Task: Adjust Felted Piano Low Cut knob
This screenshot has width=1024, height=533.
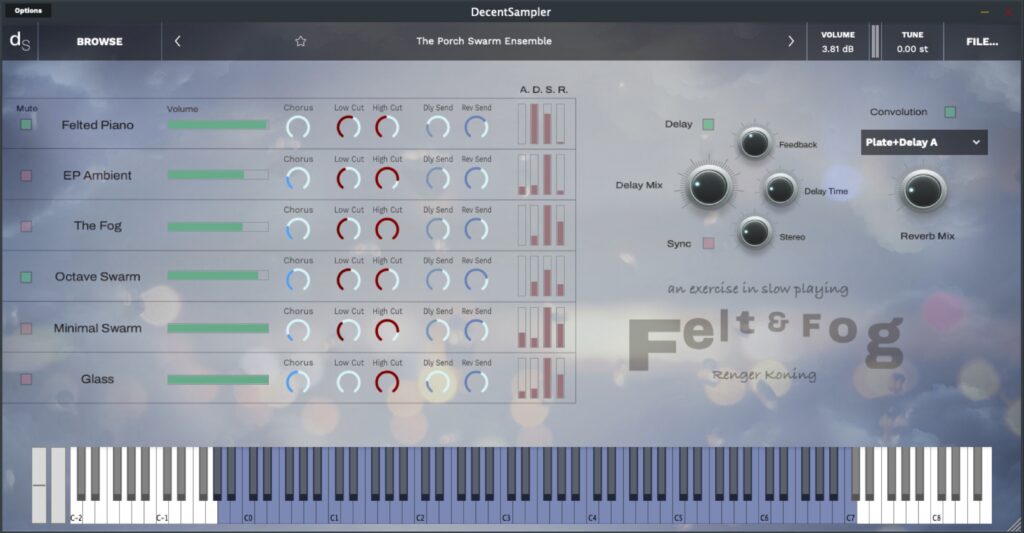Action: tap(349, 127)
